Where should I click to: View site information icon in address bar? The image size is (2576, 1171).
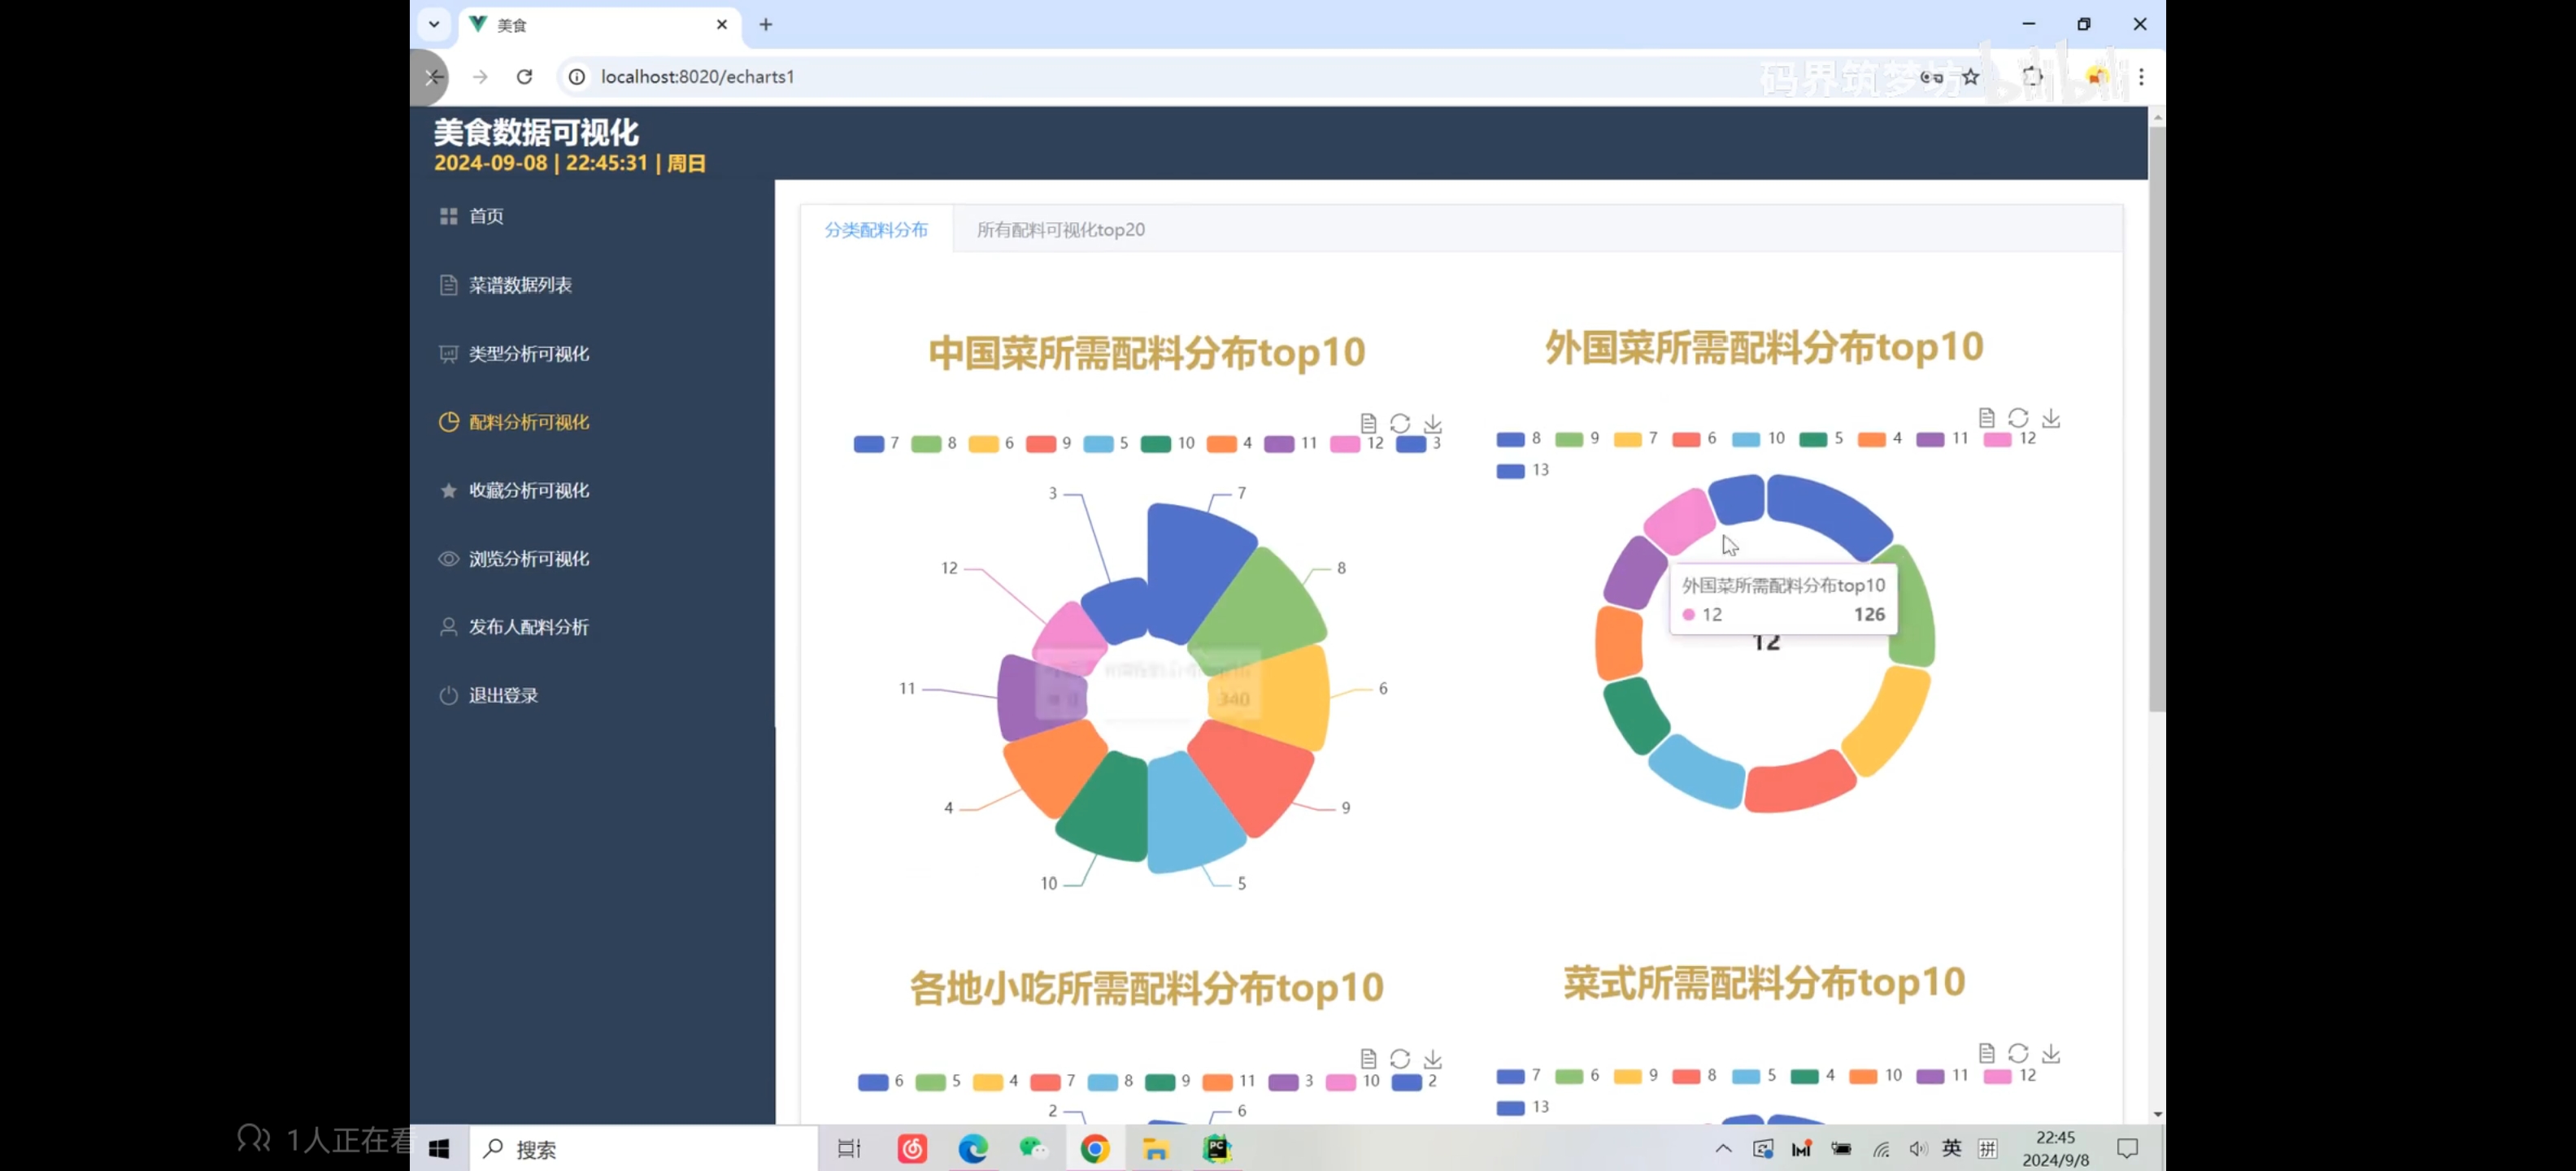pyautogui.click(x=577, y=76)
